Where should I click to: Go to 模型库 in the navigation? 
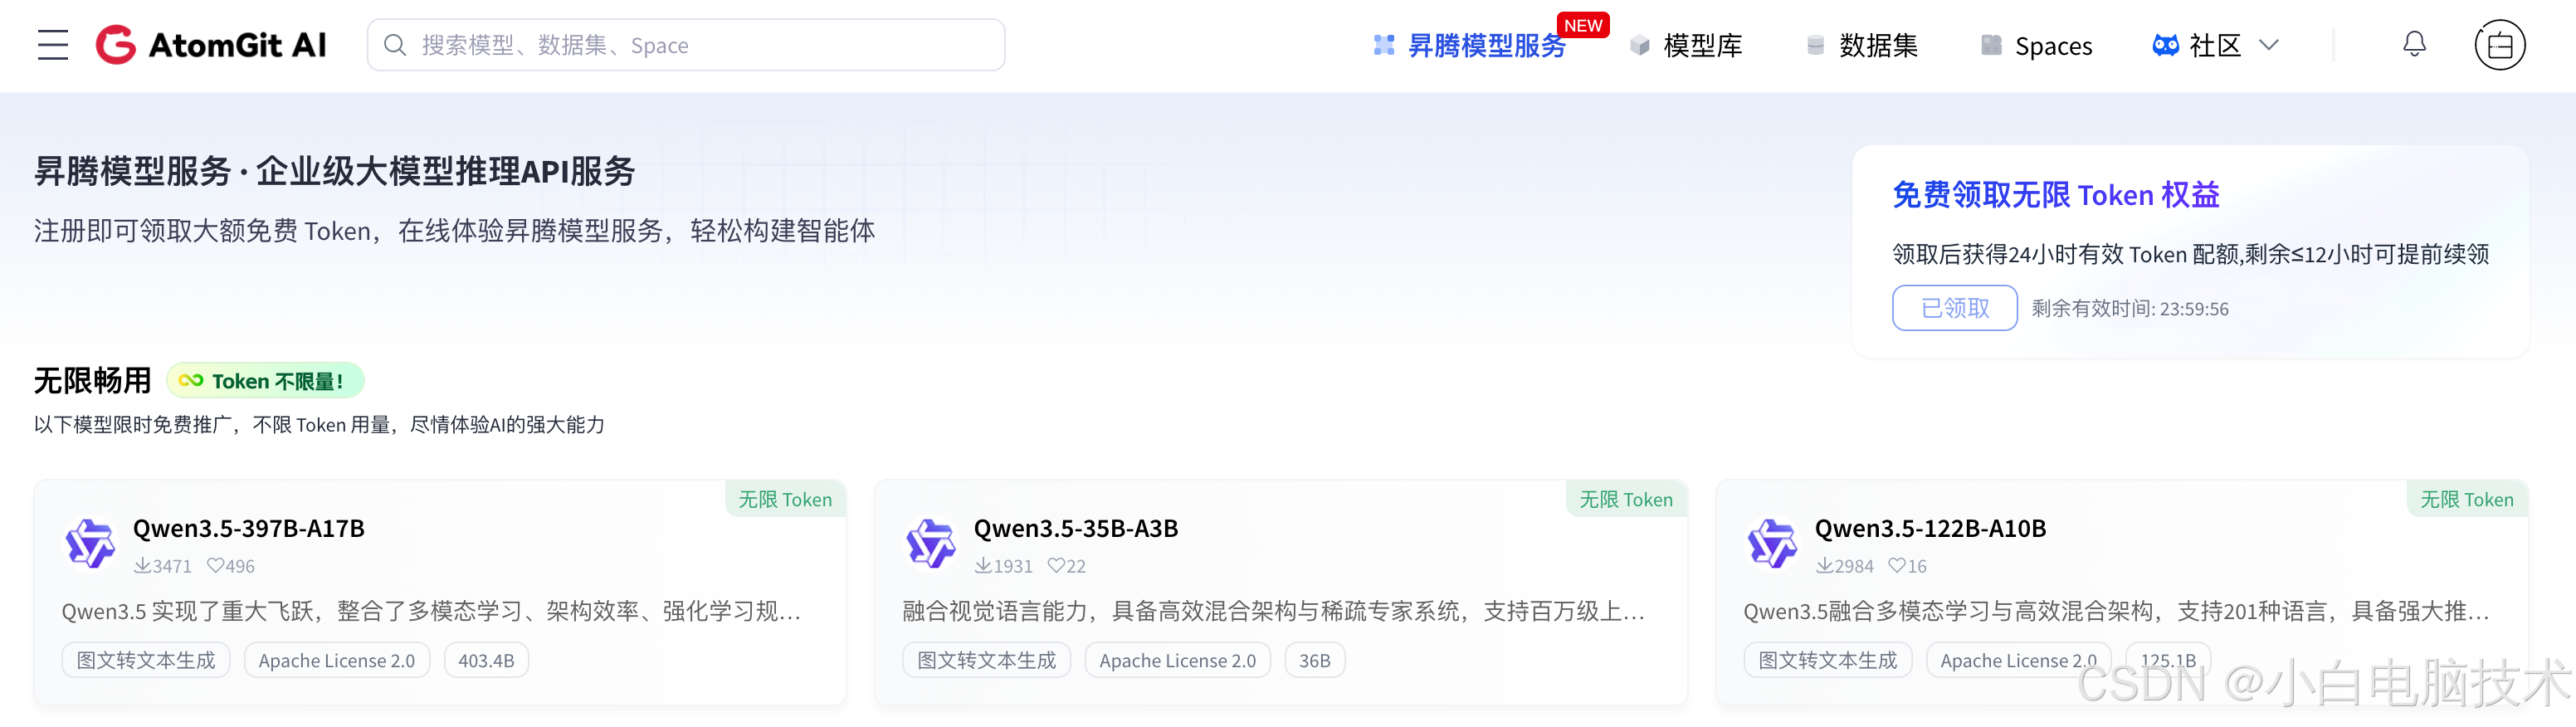point(1686,46)
